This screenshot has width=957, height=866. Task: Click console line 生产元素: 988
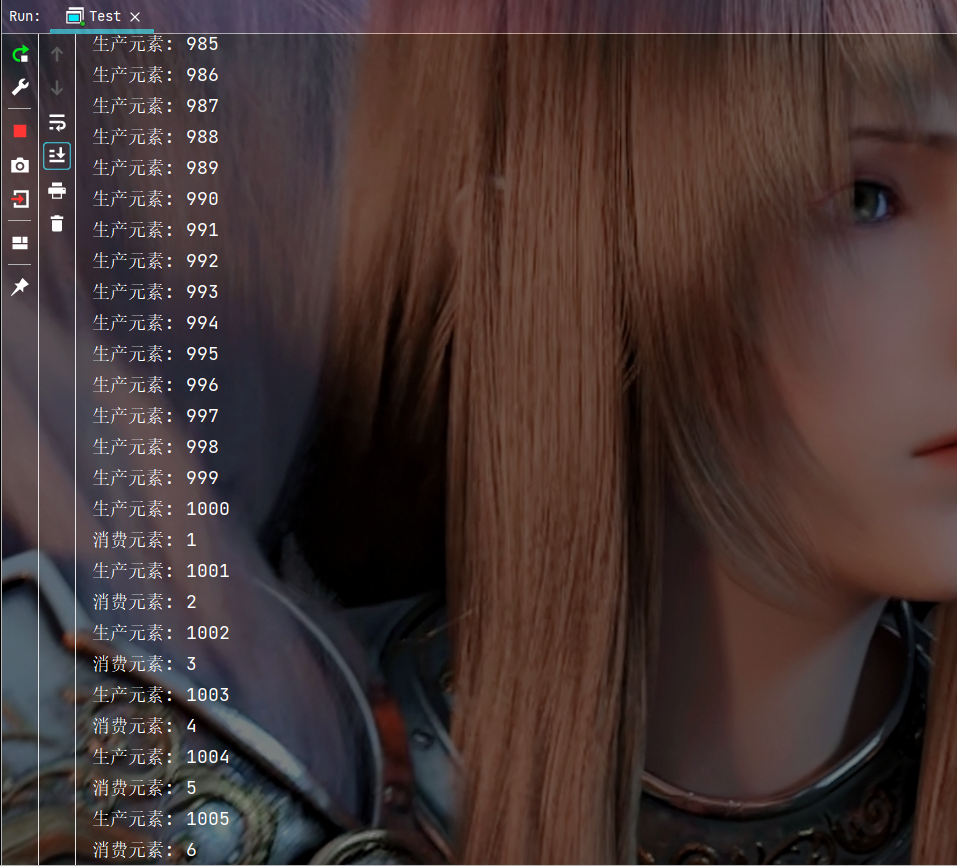(156, 137)
